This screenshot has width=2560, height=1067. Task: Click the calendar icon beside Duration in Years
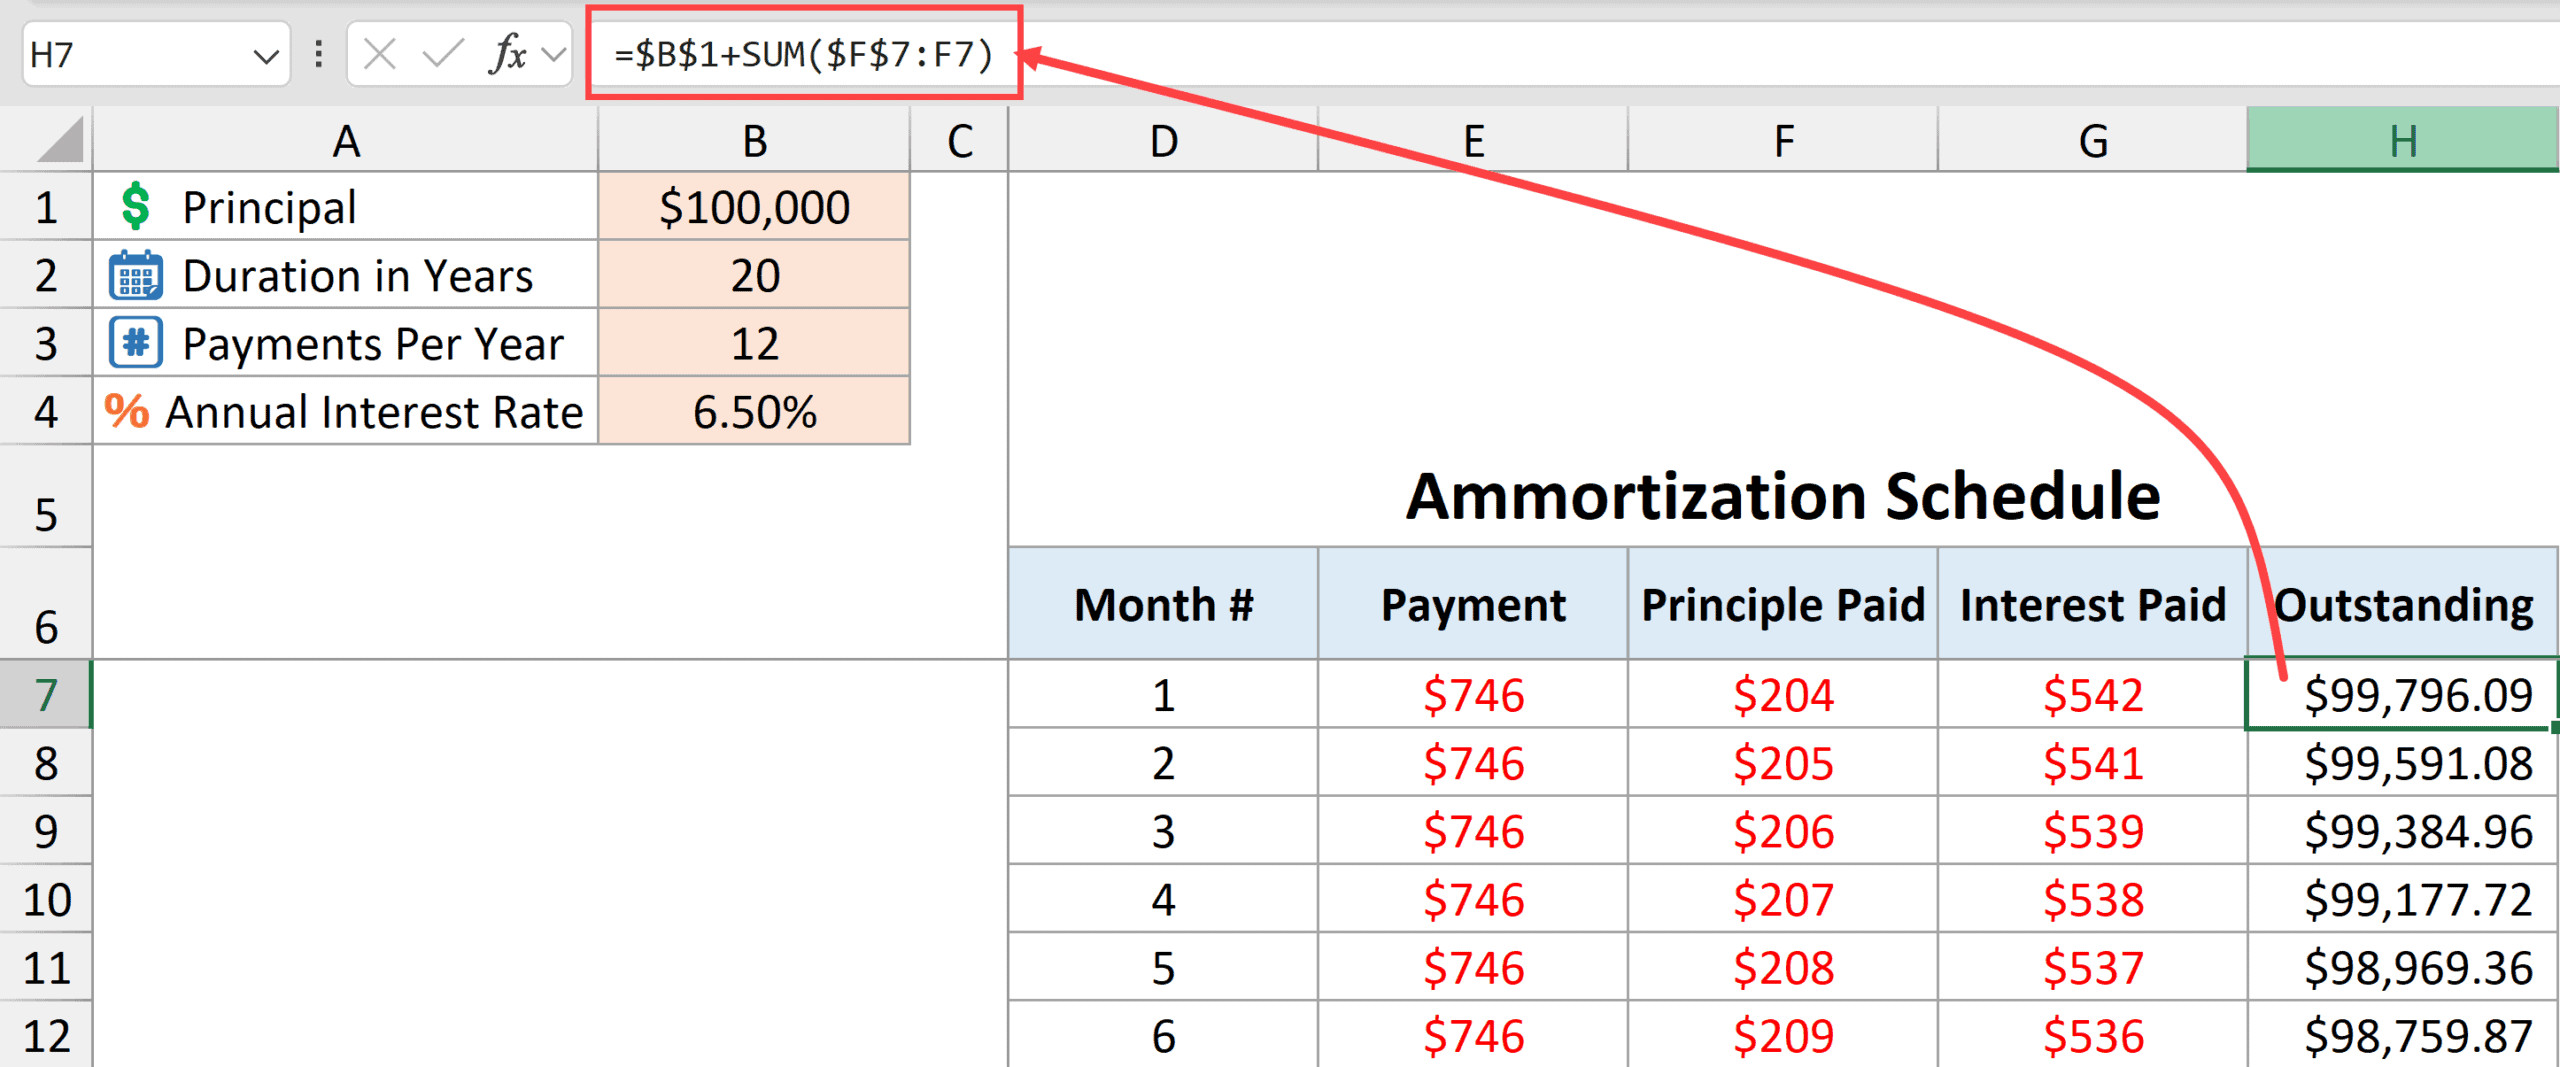tap(135, 276)
